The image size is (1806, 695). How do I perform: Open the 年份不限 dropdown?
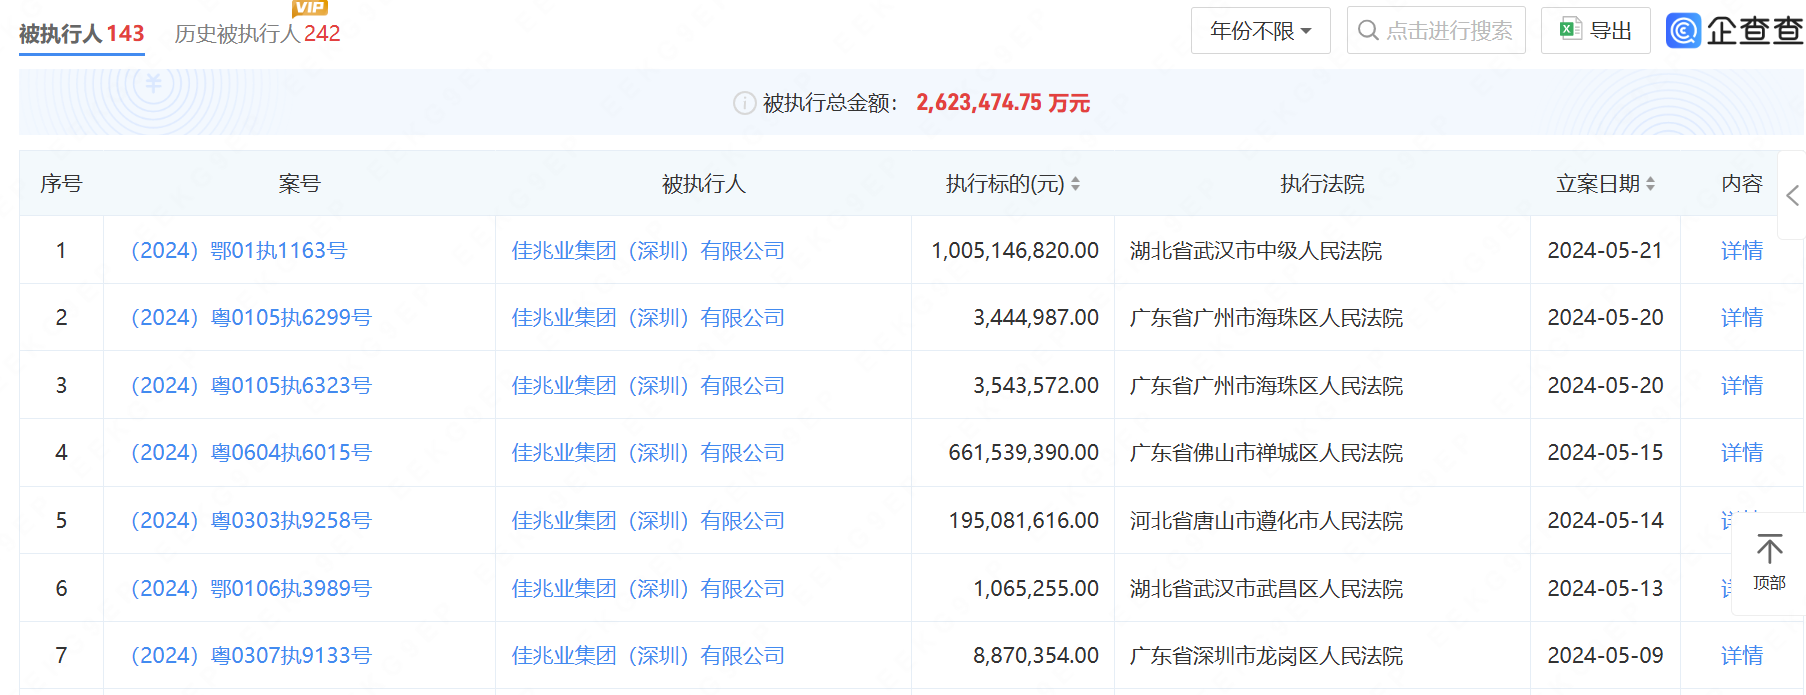coord(1260,30)
